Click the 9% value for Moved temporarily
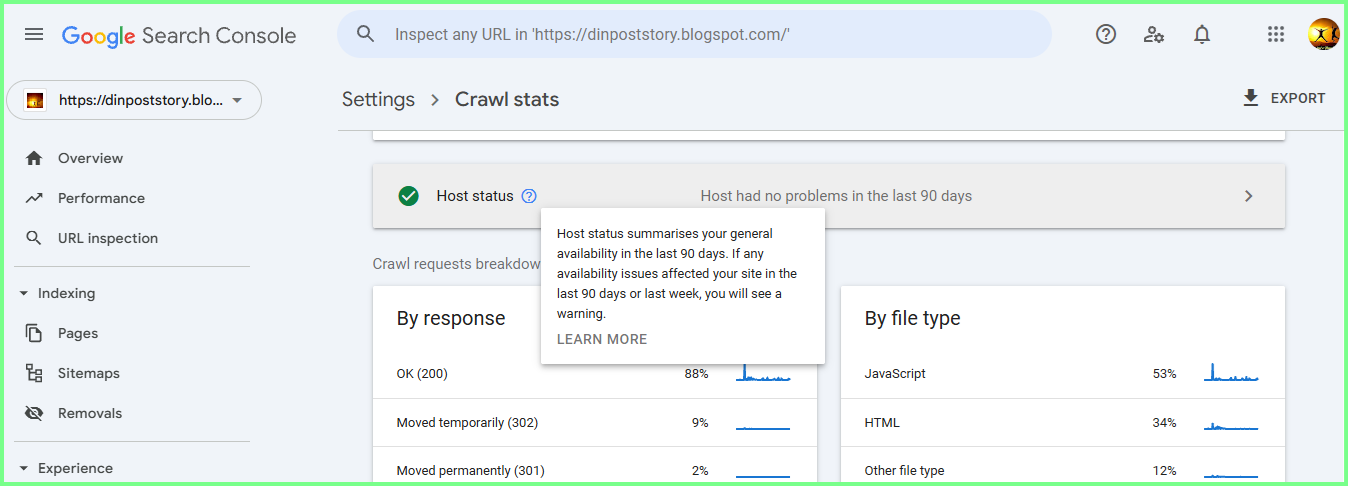1348x486 pixels. coord(700,423)
